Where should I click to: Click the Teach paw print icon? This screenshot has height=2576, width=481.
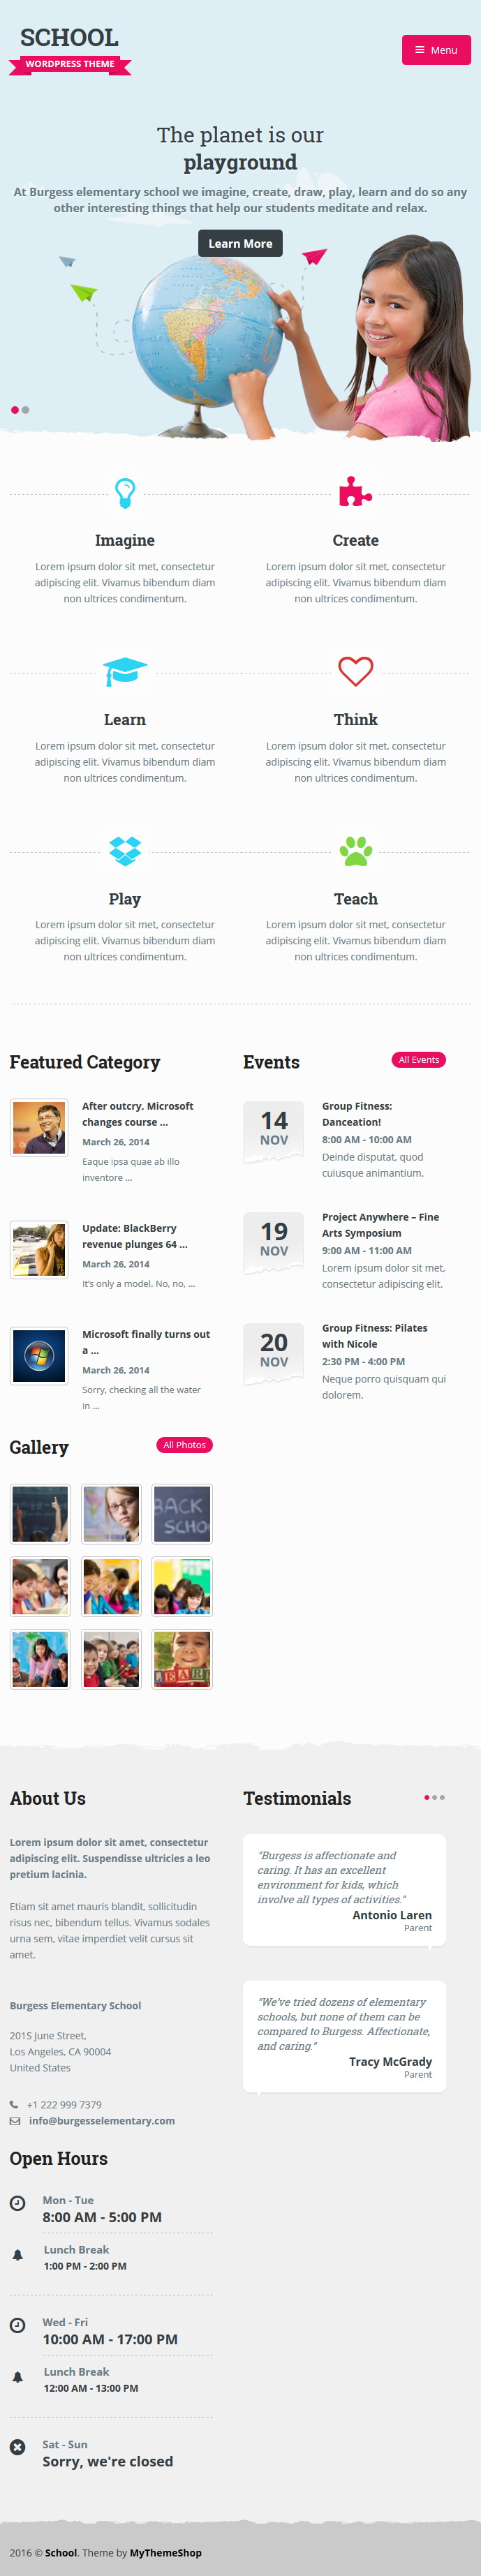click(355, 851)
